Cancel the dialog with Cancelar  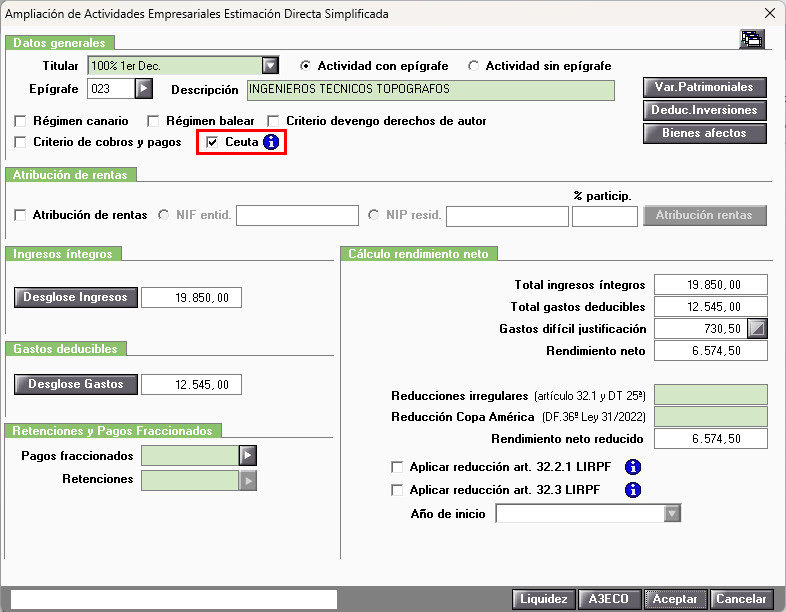[x=741, y=599]
